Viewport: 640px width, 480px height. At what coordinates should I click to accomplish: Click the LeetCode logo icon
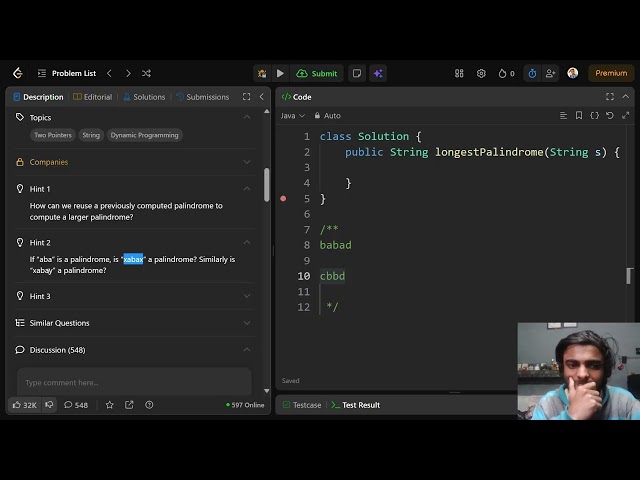[18, 73]
